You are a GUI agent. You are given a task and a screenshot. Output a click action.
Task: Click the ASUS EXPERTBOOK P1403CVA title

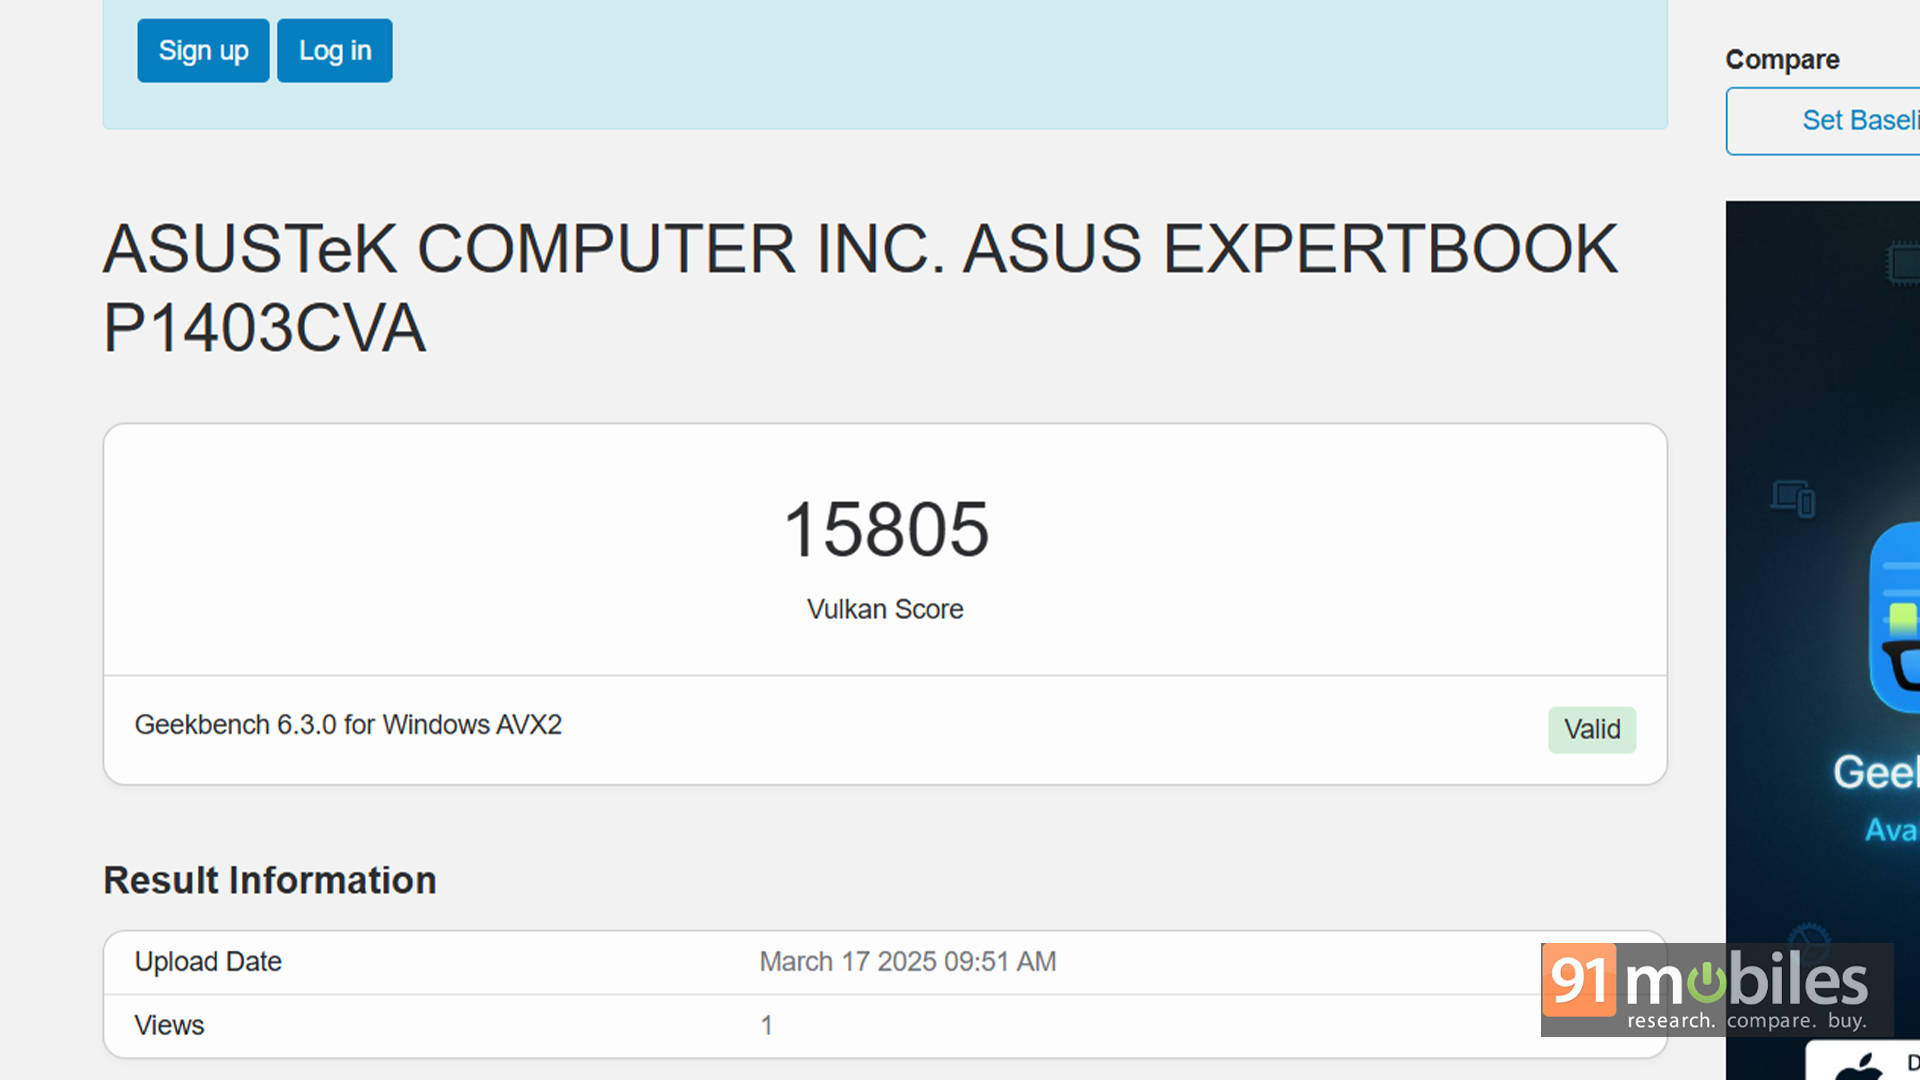pyautogui.click(x=860, y=288)
